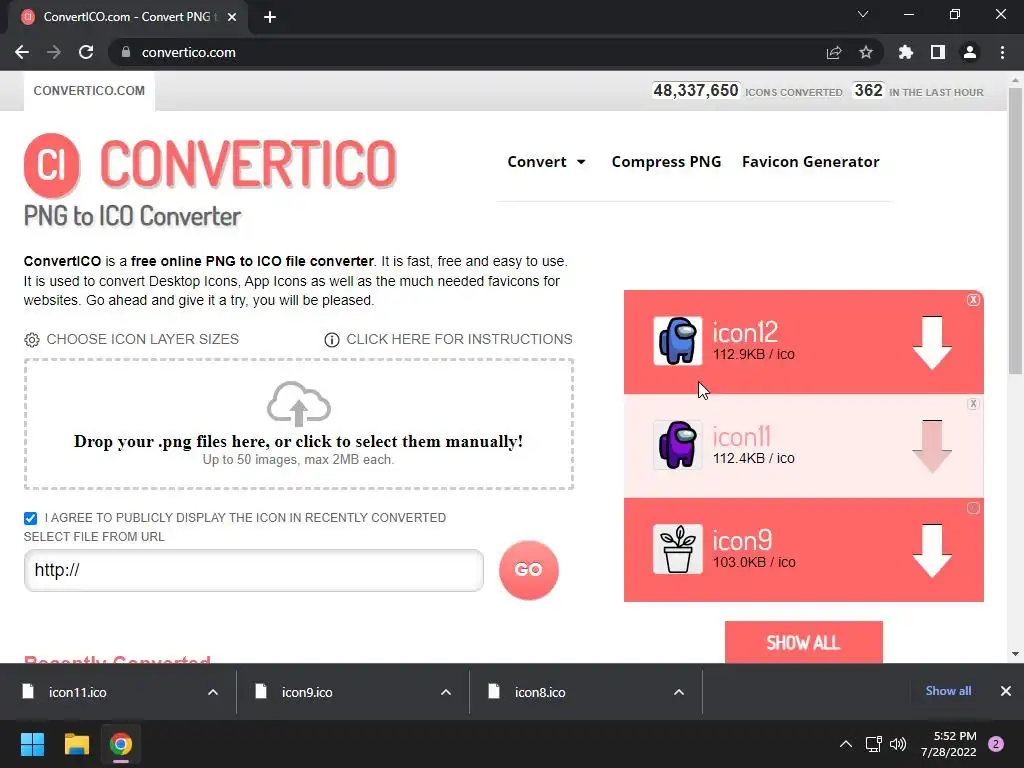The width and height of the screenshot is (1024, 768).
Task: Close the downloads bar
Action: [1006, 691]
